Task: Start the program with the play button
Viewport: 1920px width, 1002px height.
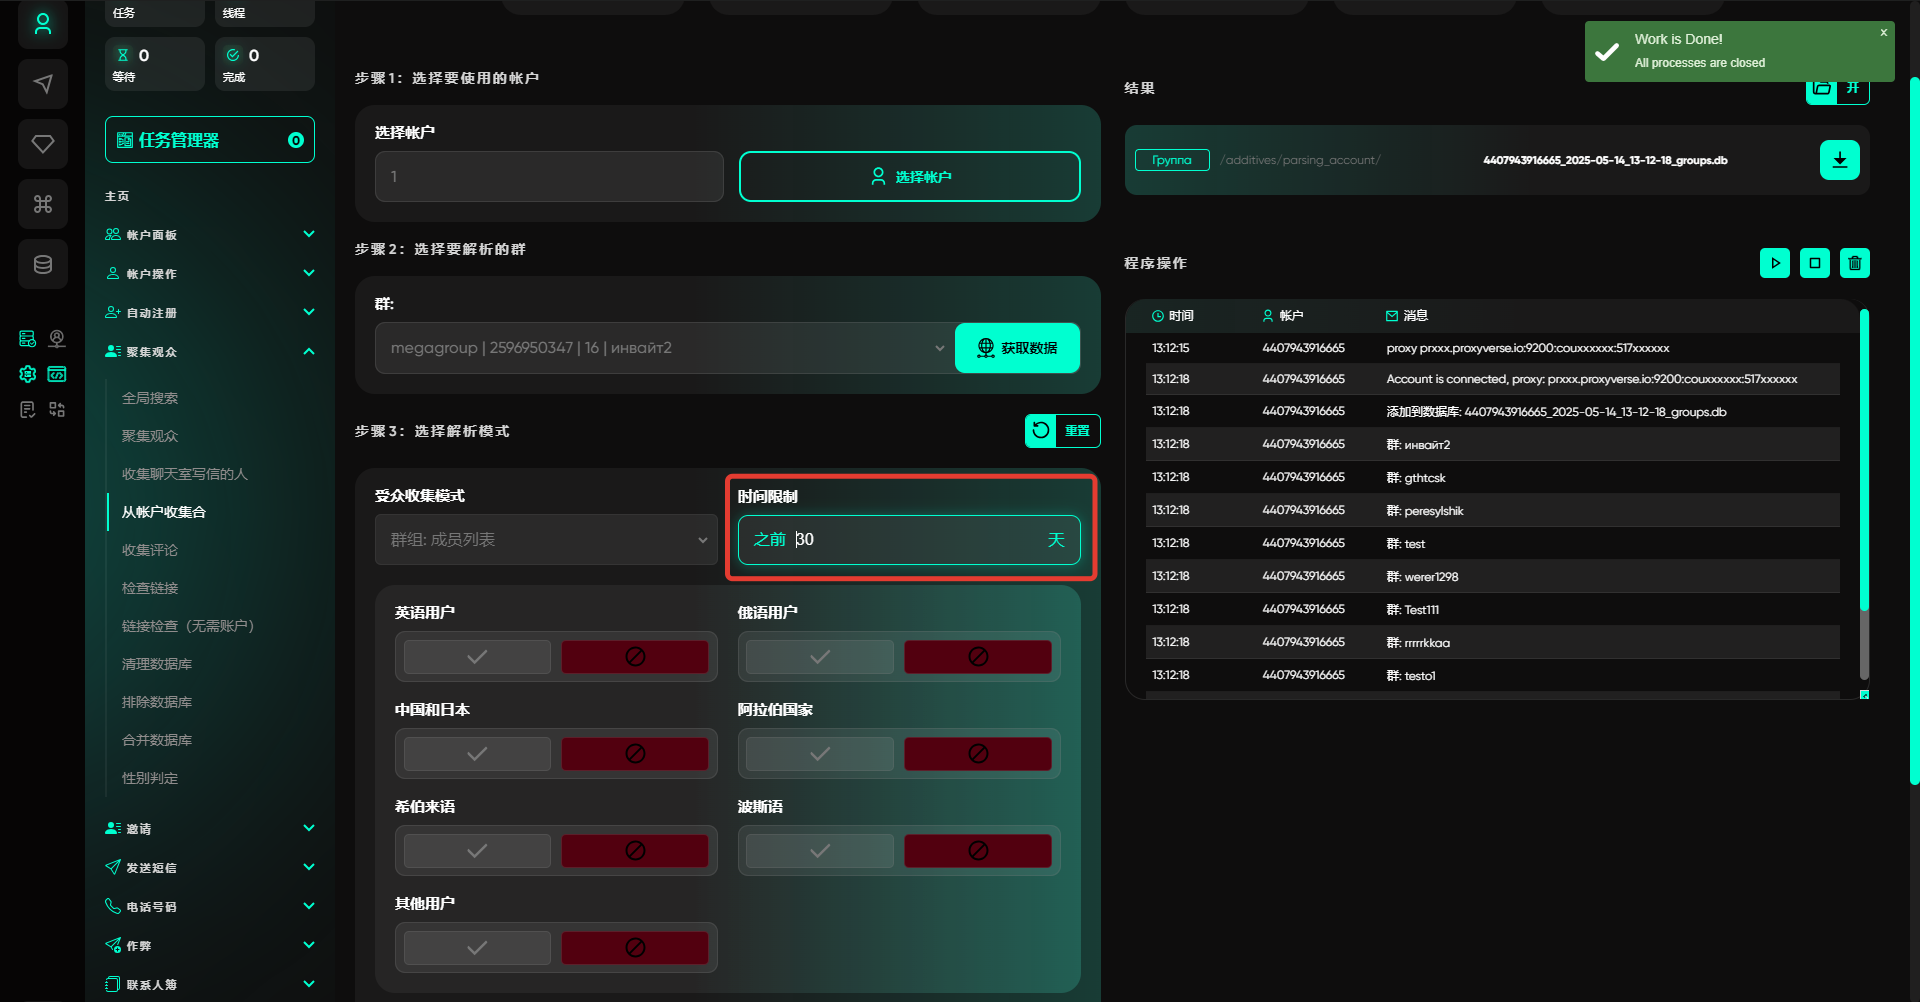Action: point(1774,263)
